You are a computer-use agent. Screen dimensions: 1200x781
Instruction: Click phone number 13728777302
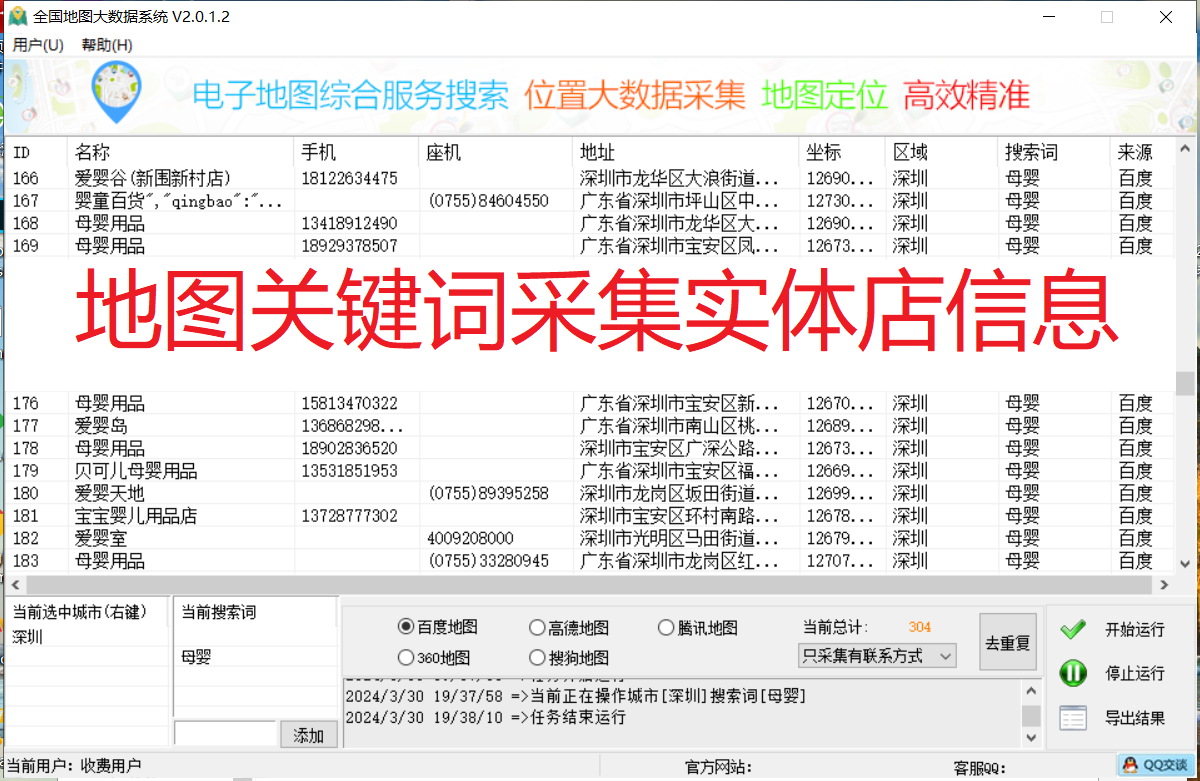point(349,516)
